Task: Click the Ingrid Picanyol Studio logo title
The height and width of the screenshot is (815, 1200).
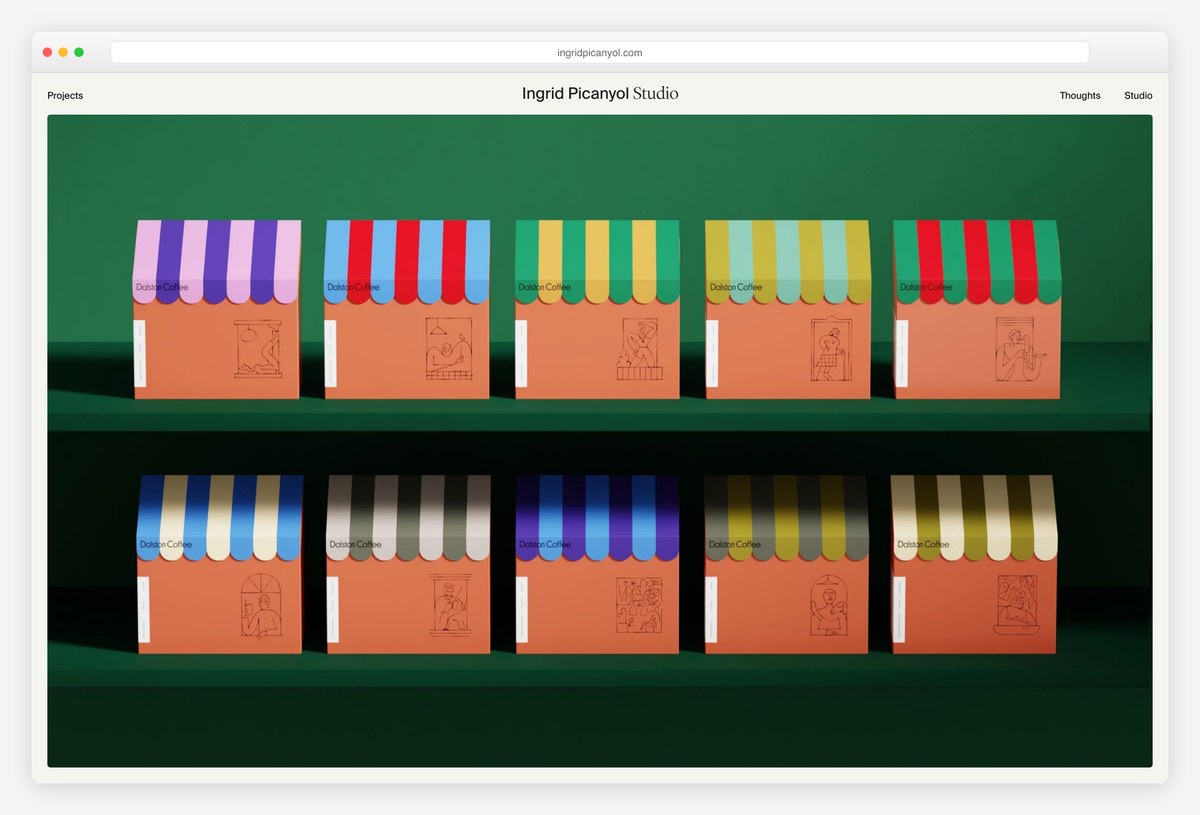Action: click(600, 94)
